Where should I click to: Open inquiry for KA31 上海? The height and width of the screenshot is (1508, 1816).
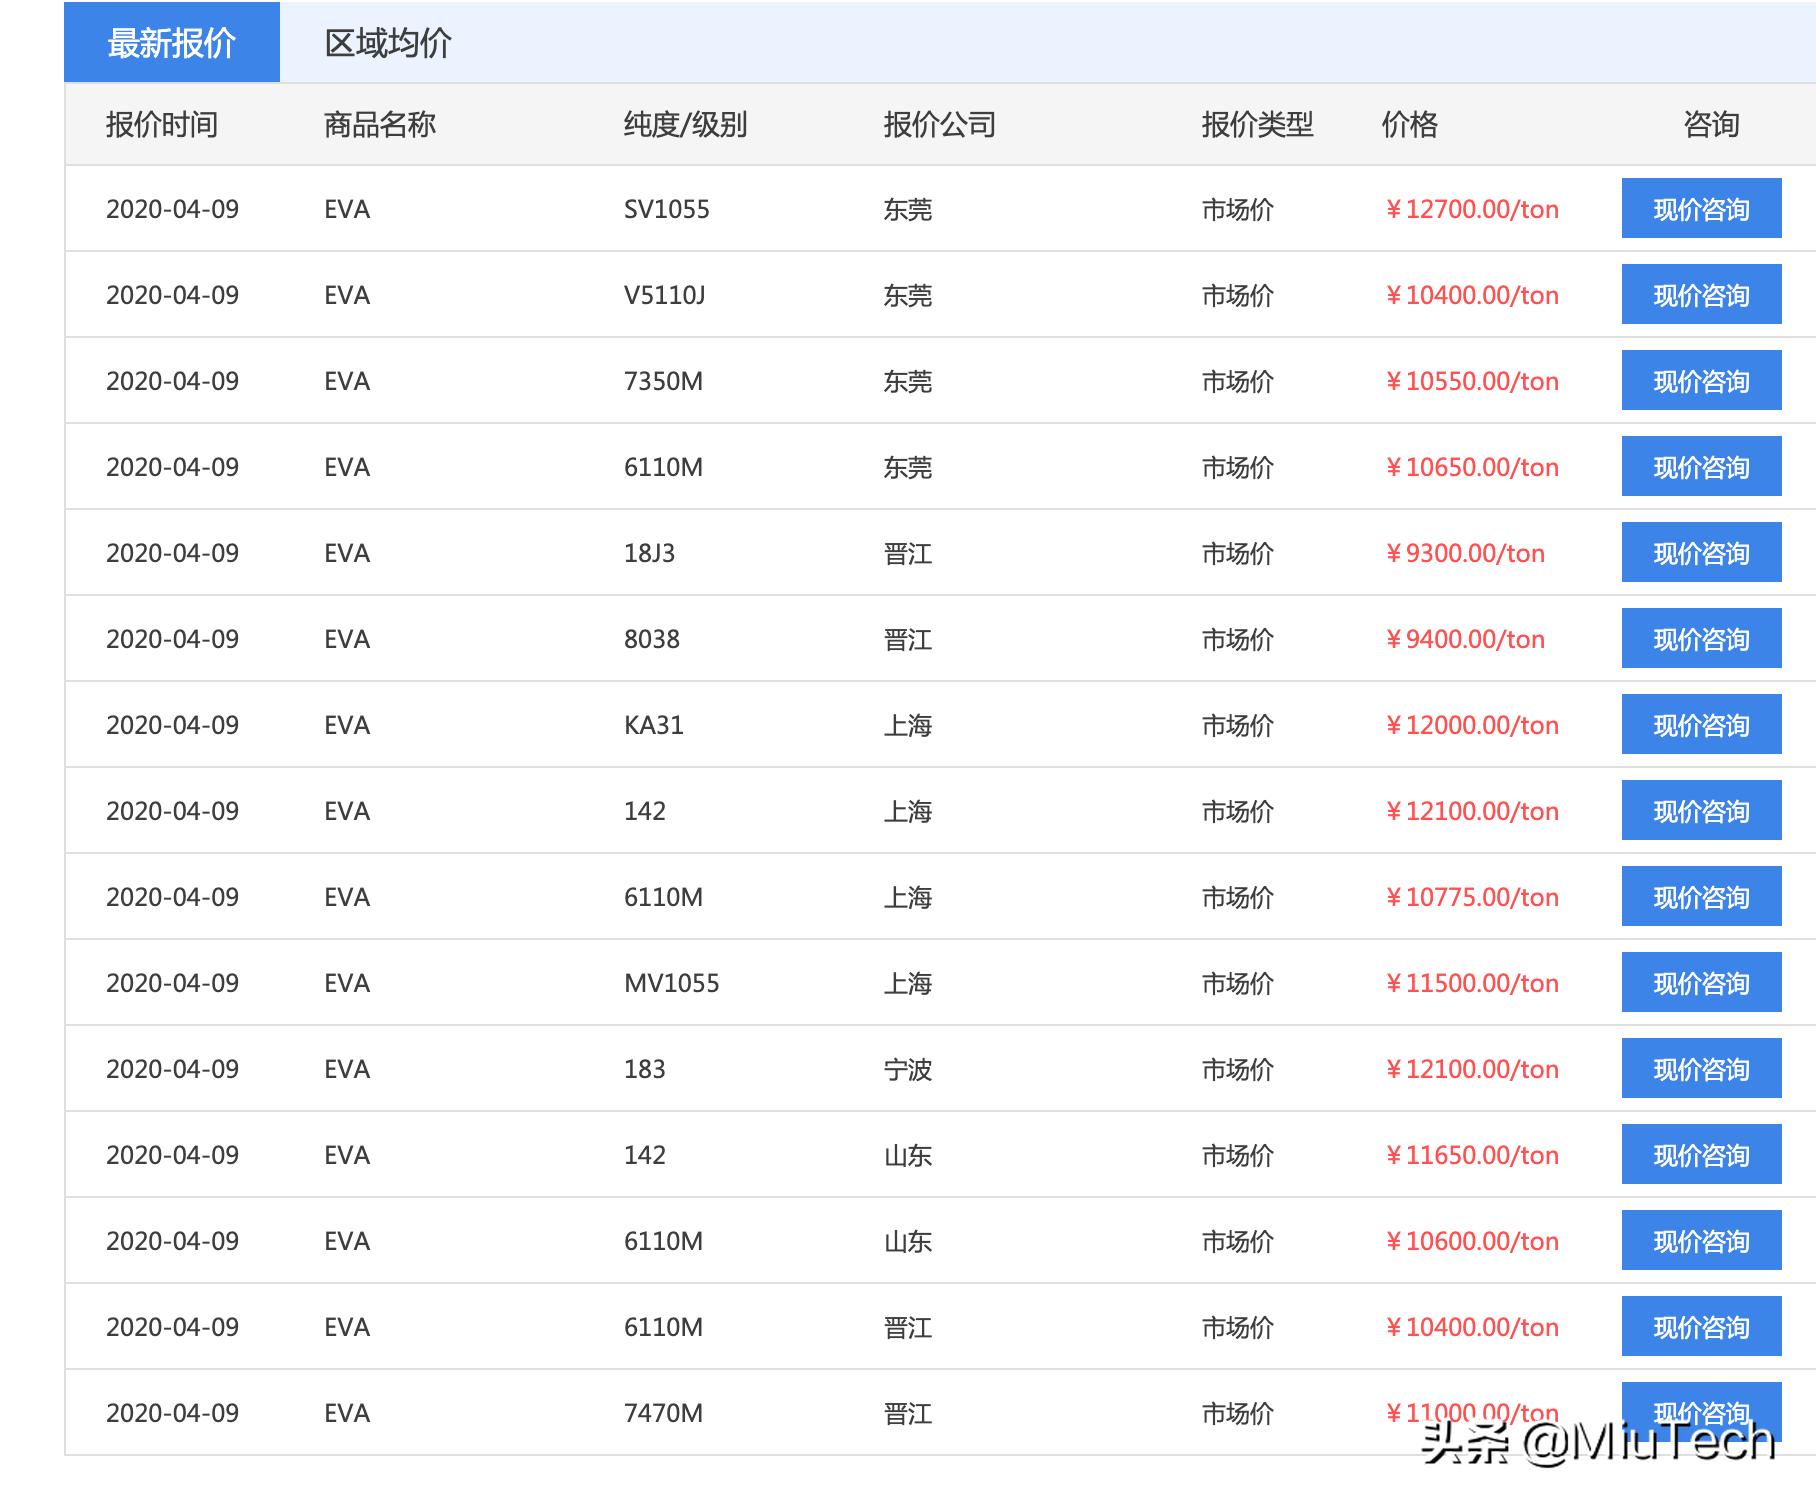1701,725
